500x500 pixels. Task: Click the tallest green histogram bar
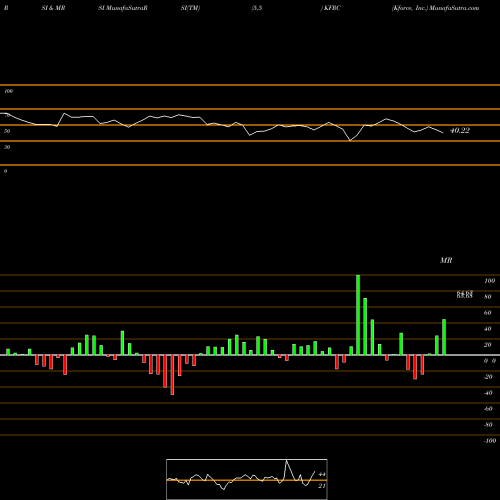(x=358, y=315)
